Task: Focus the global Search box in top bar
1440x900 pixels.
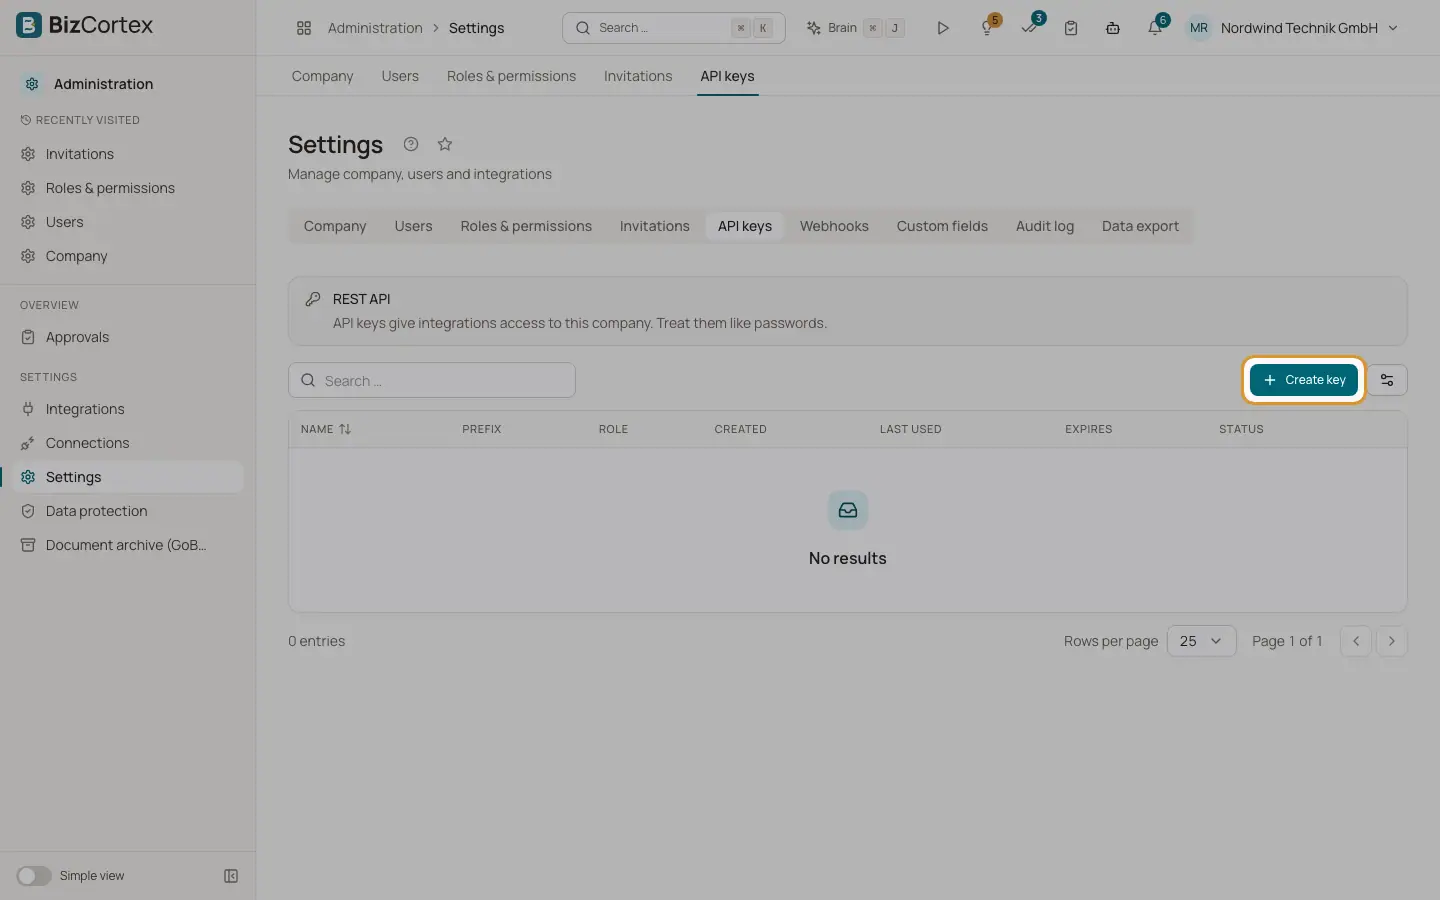Action: pyautogui.click(x=674, y=28)
